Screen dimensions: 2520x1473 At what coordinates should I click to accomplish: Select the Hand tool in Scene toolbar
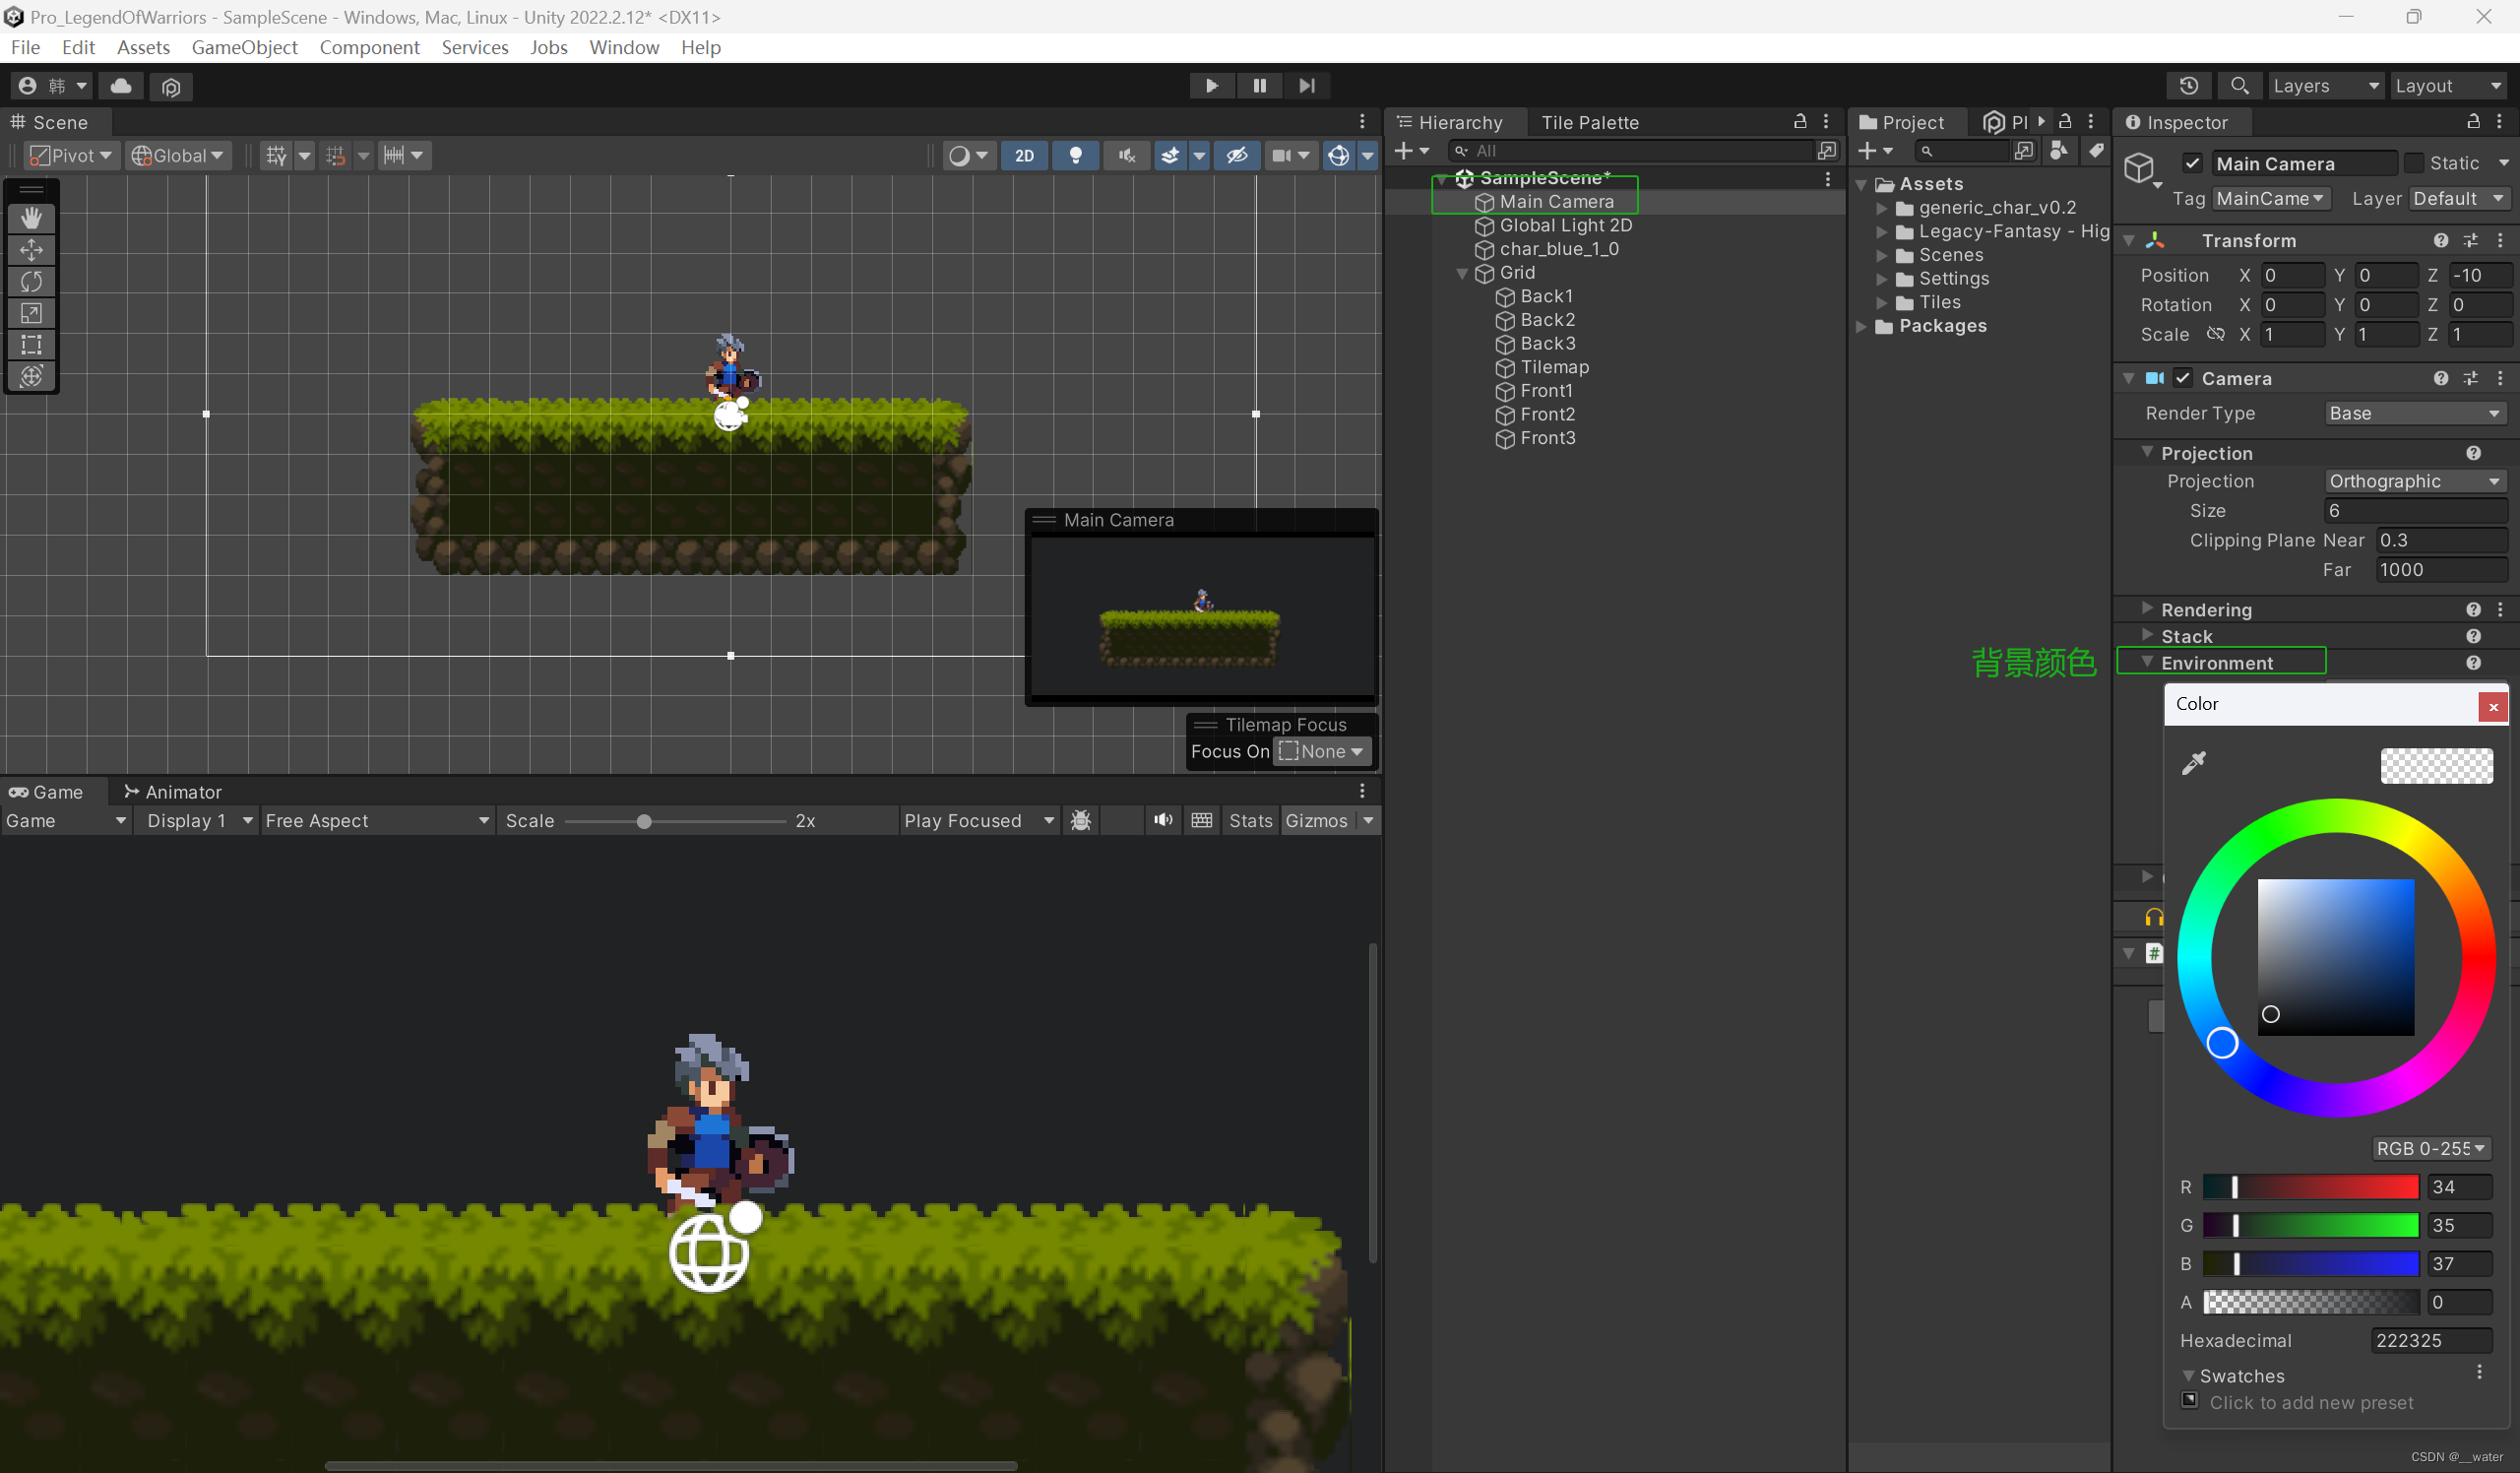click(x=31, y=218)
